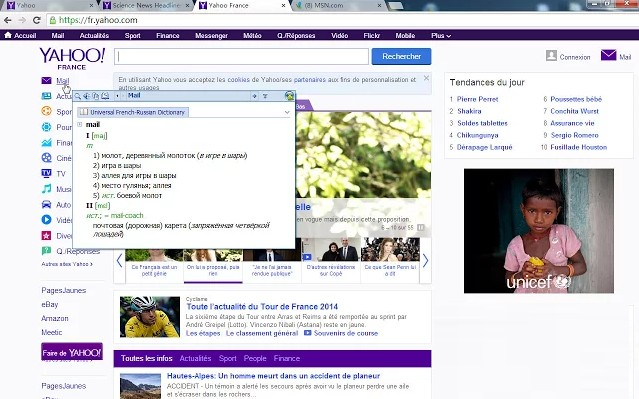Click the purple Mail envelope icon in left sidebar
This screenshot has width=639, height=399.
click(x=46, y=80)
